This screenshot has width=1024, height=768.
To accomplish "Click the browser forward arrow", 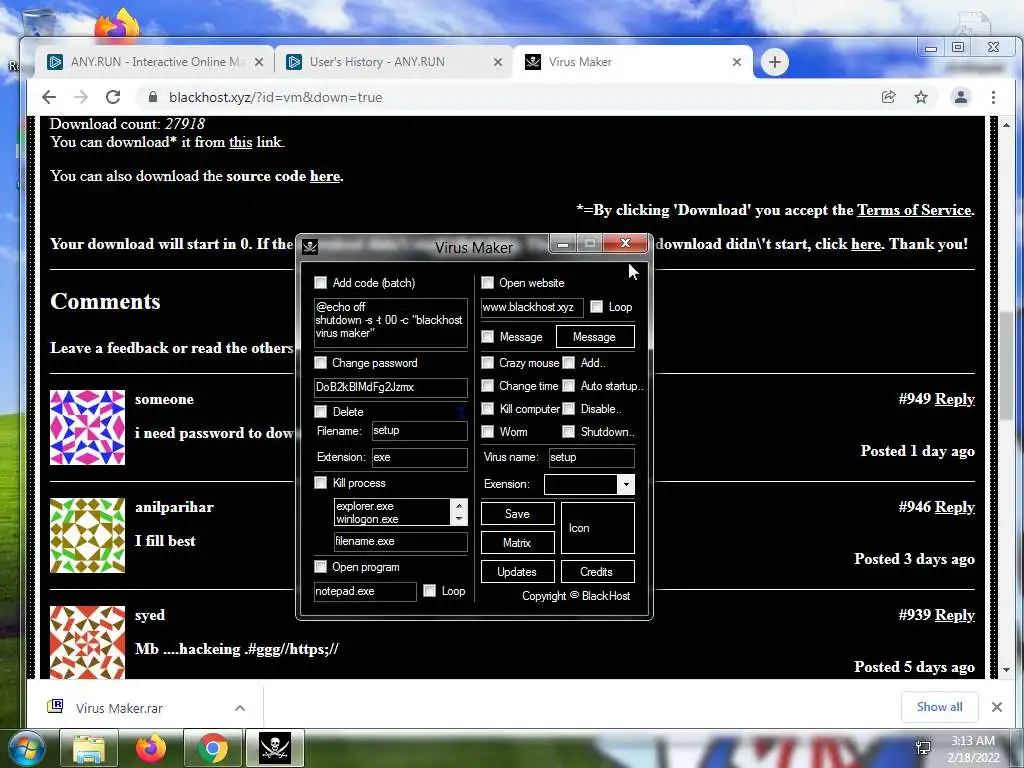I will pos(81,97).
